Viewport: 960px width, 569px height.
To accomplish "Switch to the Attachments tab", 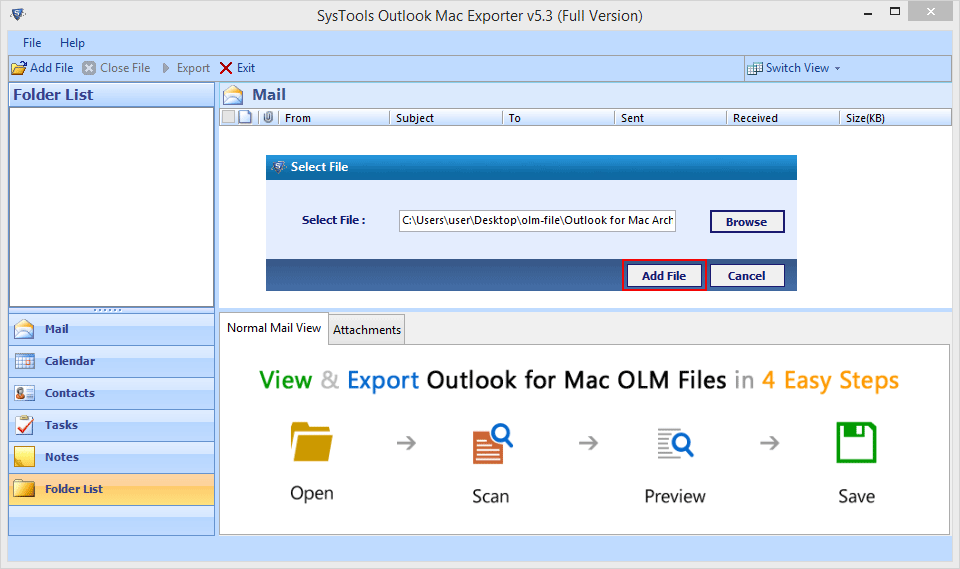I will [x=367, y=329].
